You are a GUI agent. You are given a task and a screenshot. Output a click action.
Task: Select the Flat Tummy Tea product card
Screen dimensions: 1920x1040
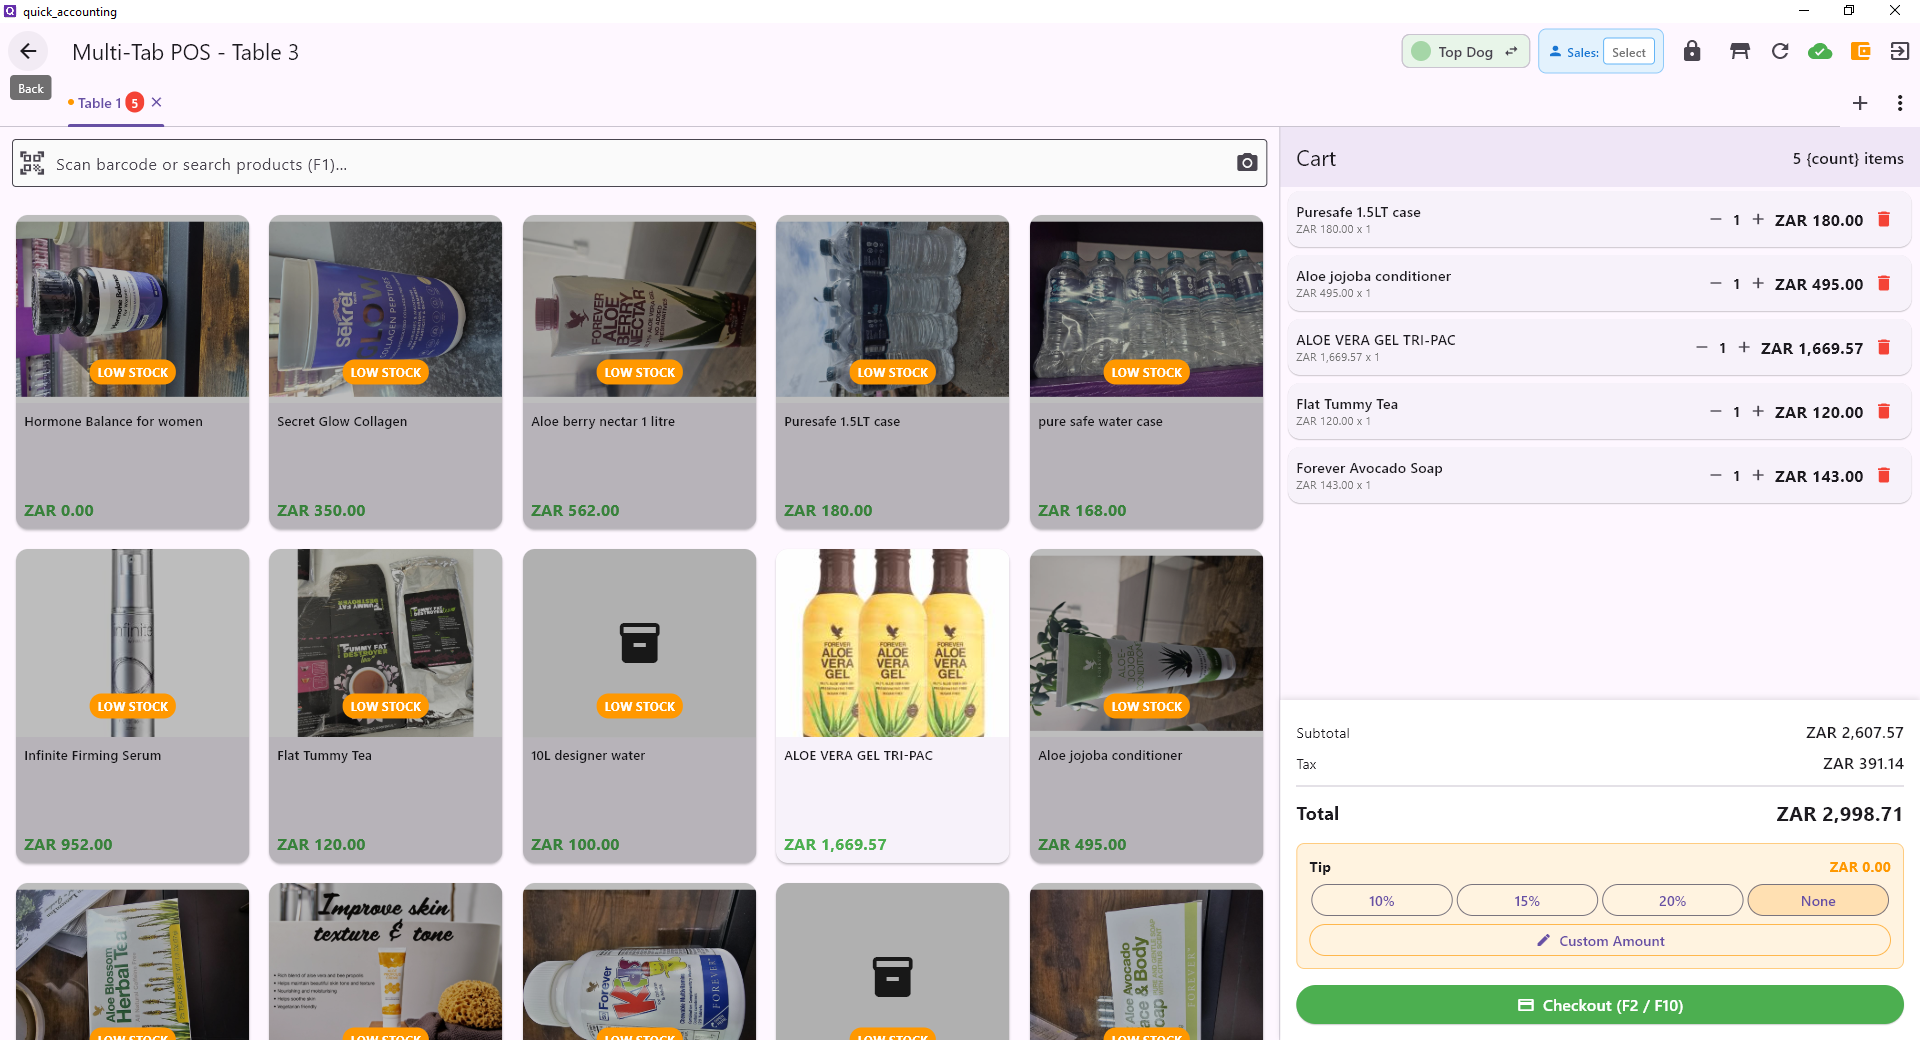click(385, 706)
